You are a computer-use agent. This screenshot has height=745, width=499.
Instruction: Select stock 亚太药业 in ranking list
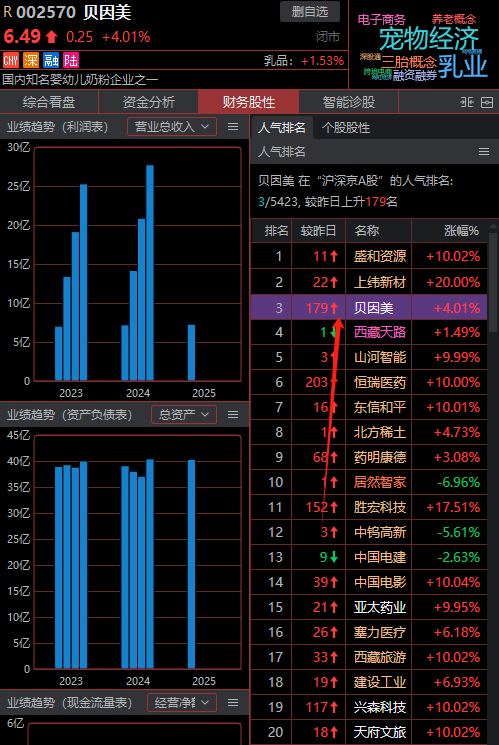[x=380, y=607]
